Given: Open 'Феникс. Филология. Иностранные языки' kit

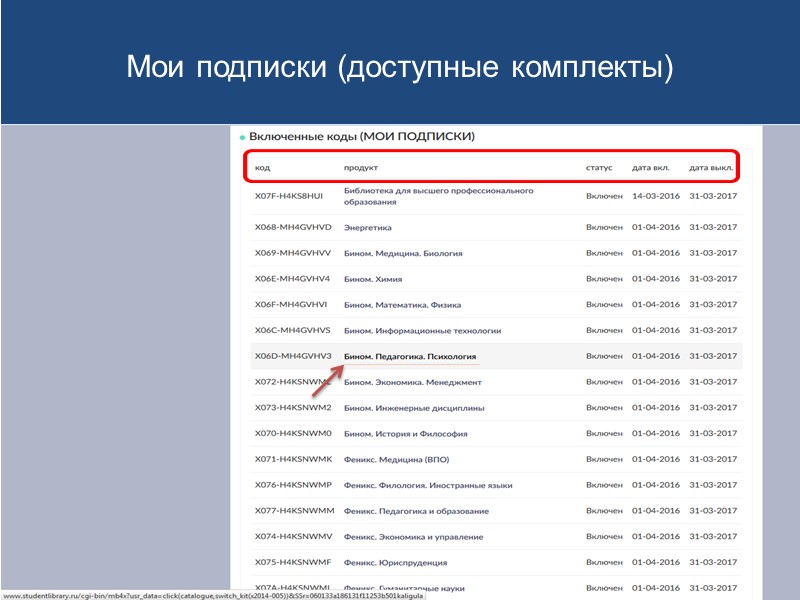Looking at the screenshot, I should 428,485.
